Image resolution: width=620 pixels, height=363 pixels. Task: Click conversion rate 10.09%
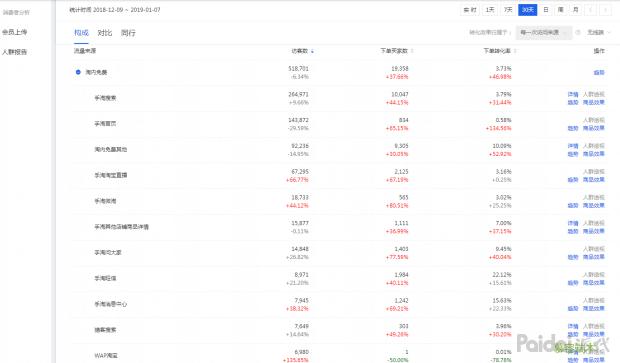click(x=502, y=146)
